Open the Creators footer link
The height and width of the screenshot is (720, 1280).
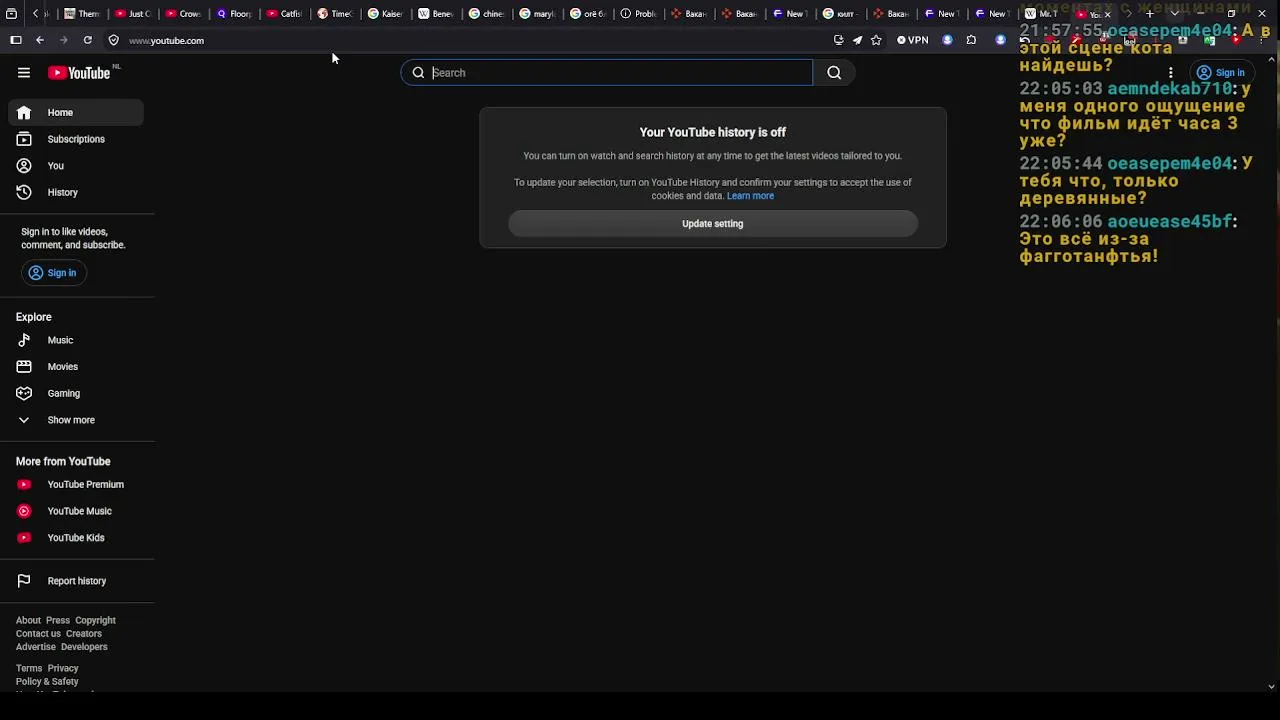(x=84, y=634)
